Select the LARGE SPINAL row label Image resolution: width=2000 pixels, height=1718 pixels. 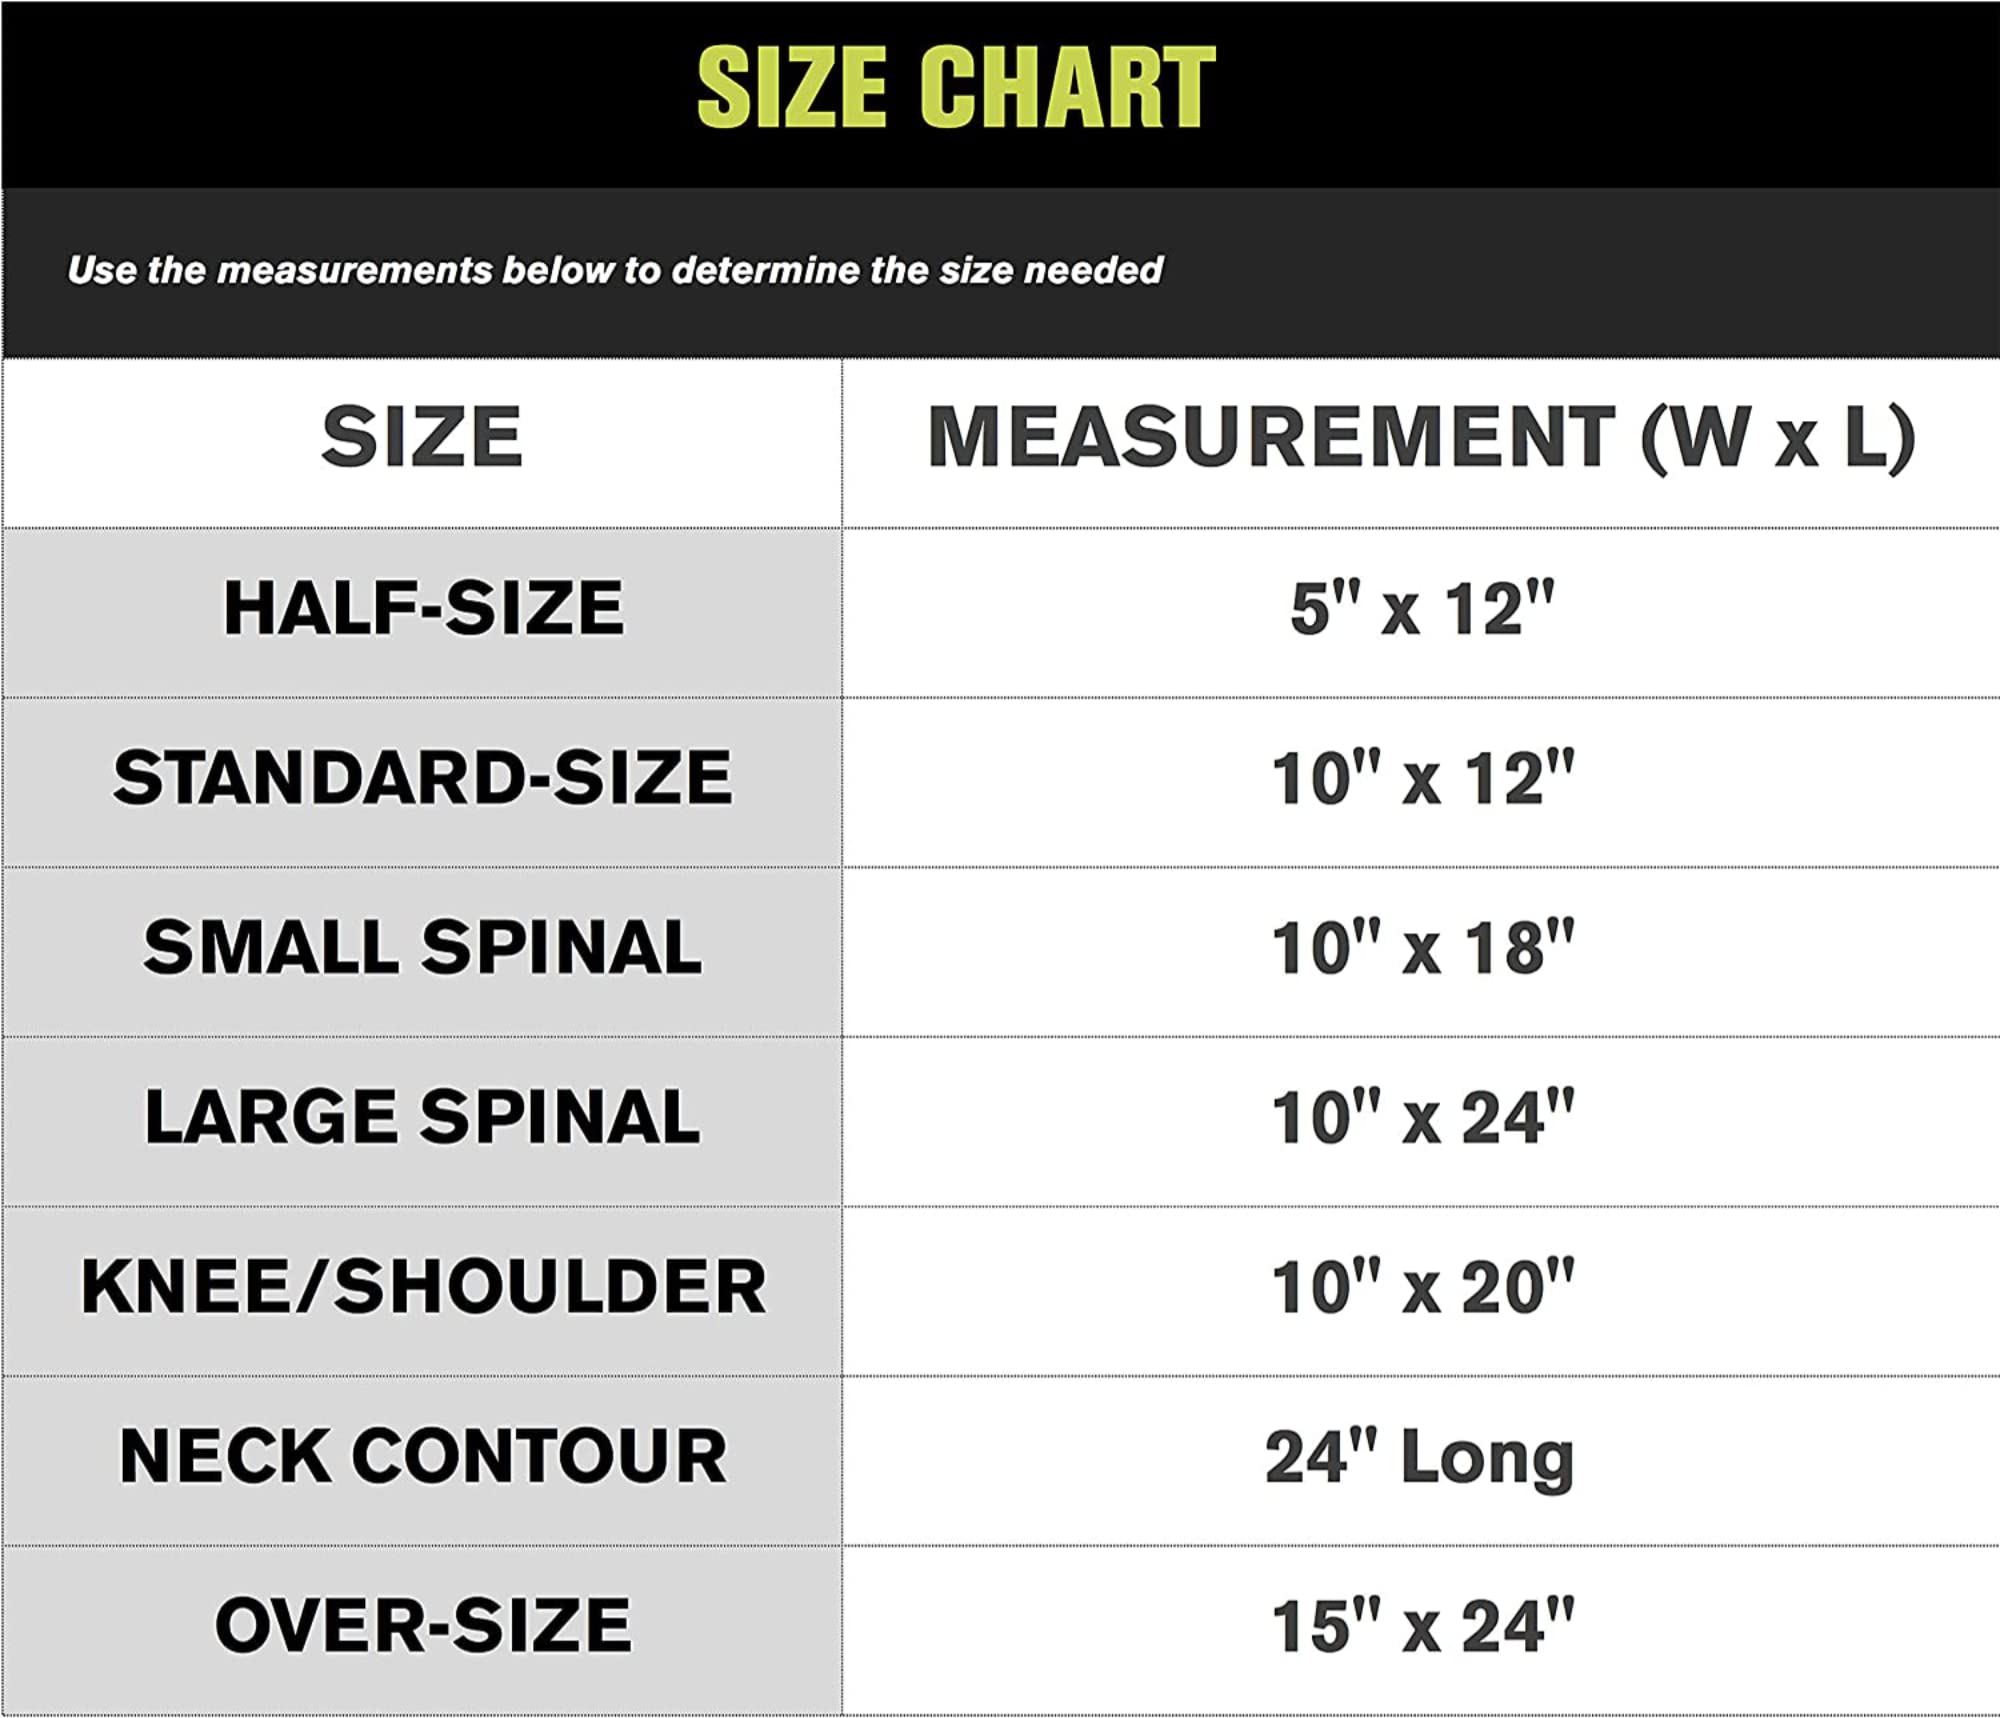[422, 1117]
